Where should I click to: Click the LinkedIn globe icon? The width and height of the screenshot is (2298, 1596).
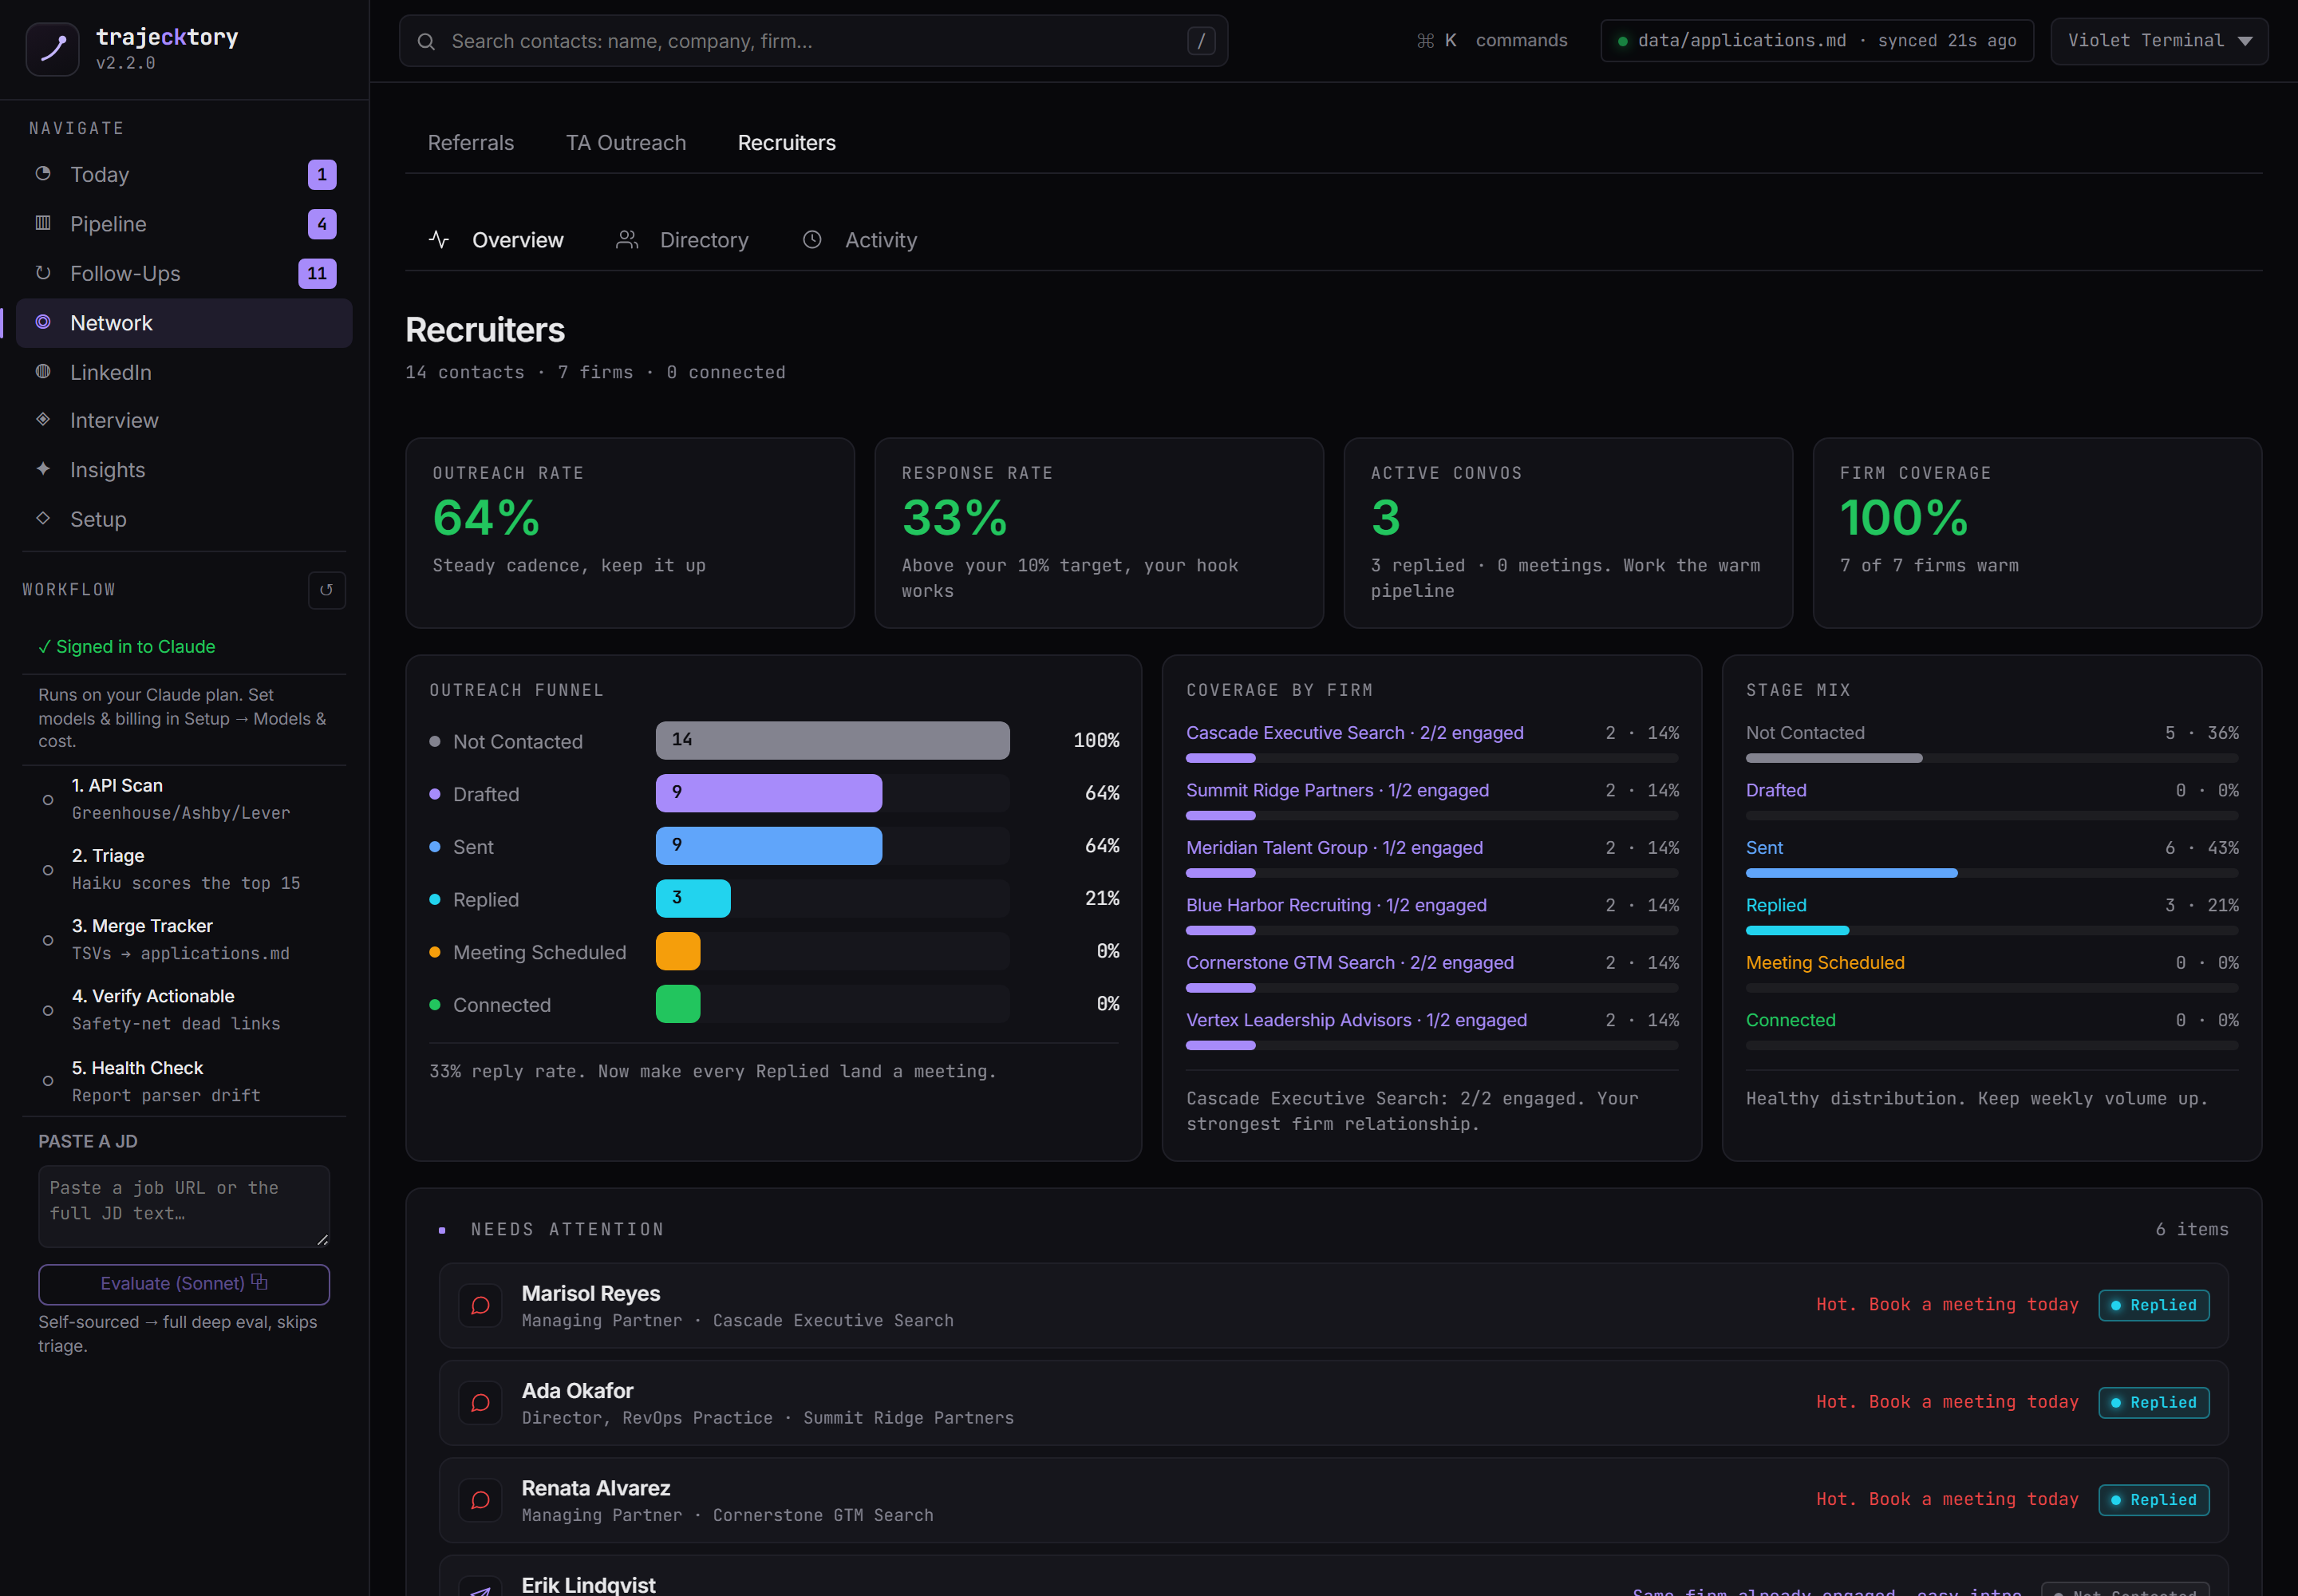point(43,371)
